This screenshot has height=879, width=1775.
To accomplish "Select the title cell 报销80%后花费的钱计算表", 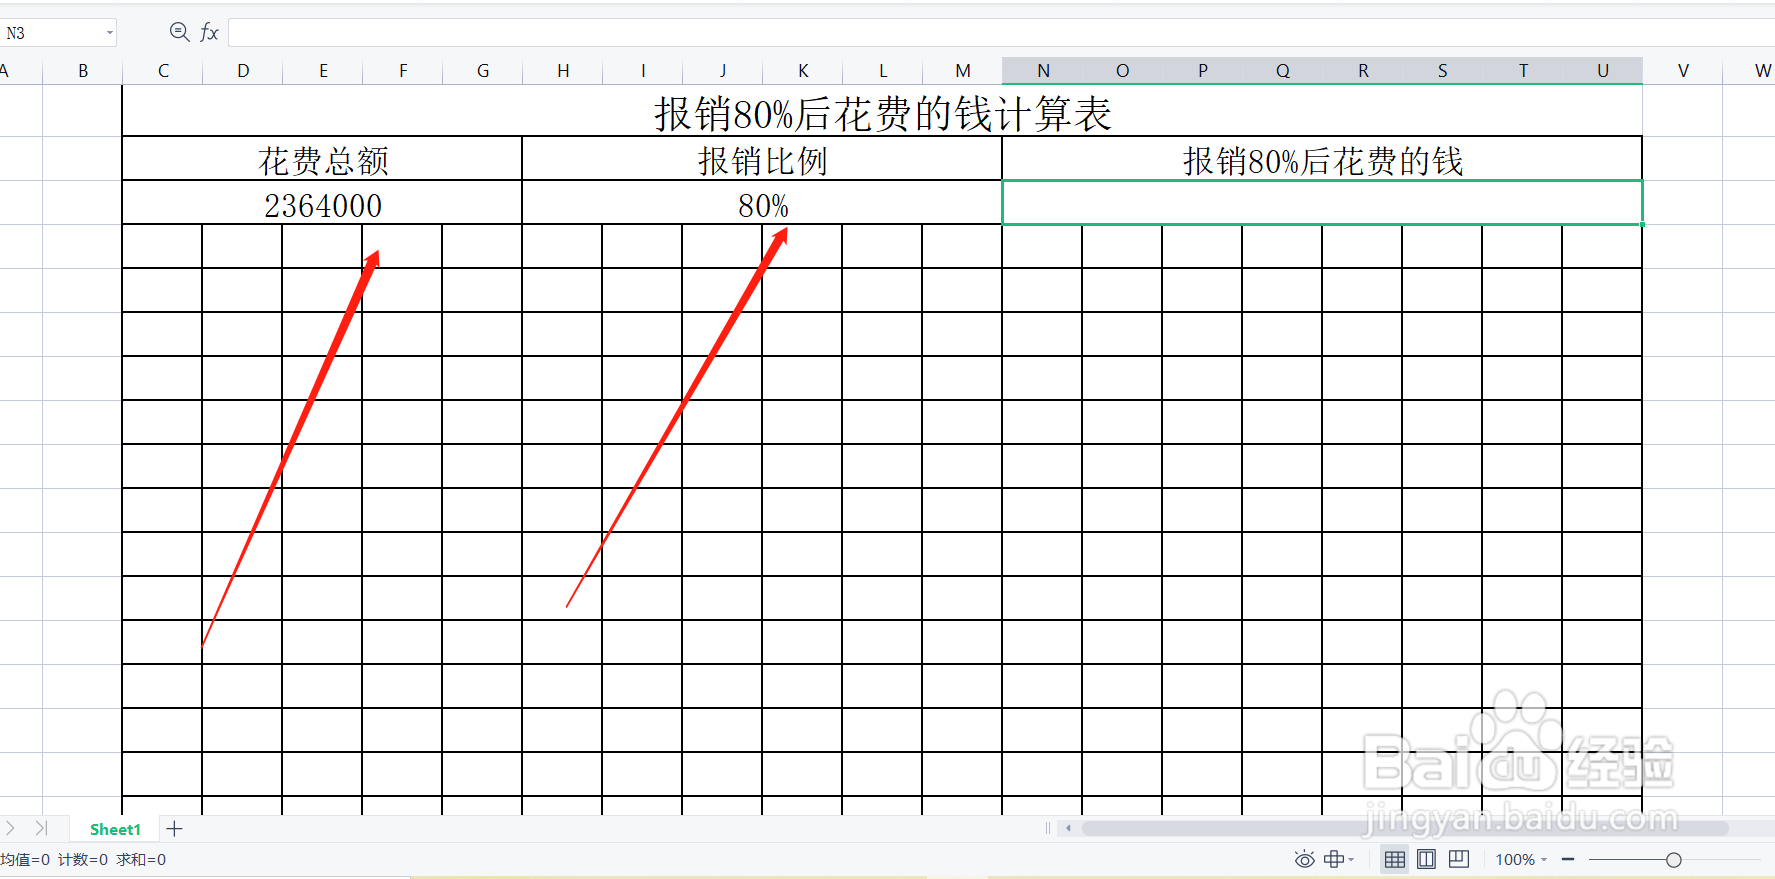I will (882, 110).
